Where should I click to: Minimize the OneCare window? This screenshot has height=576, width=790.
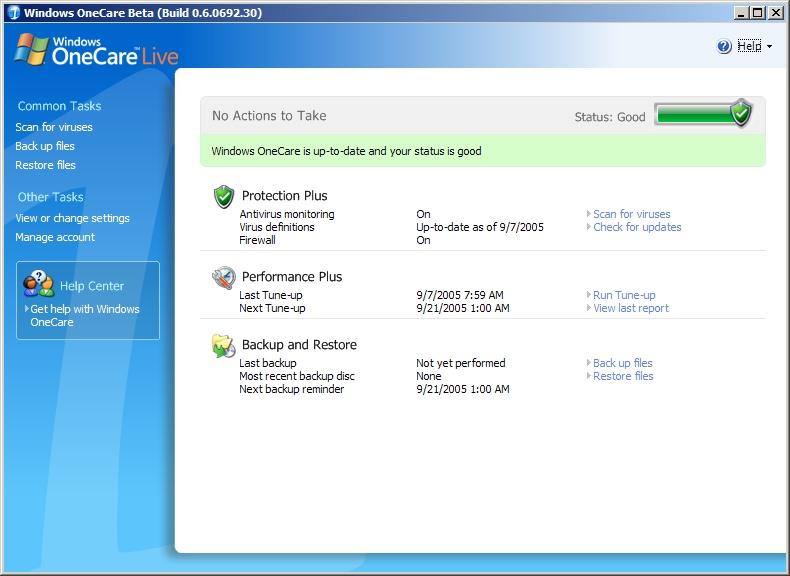point(741,13)
